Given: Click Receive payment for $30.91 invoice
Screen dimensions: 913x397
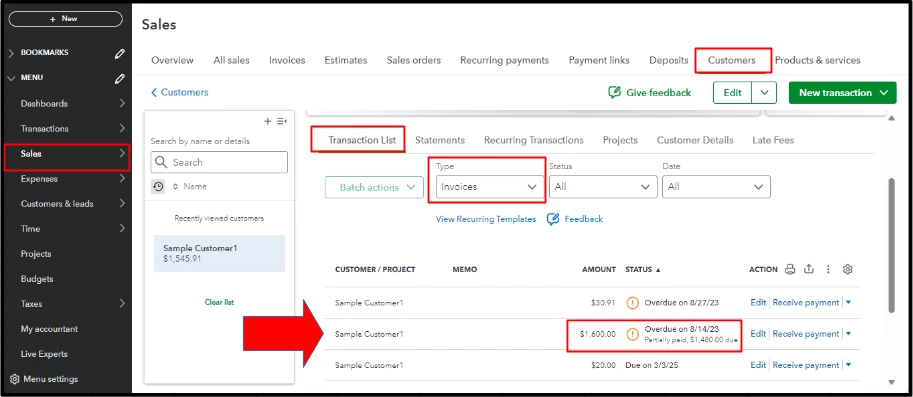Looking at the screenshot, I should click(x=806, y=303).
